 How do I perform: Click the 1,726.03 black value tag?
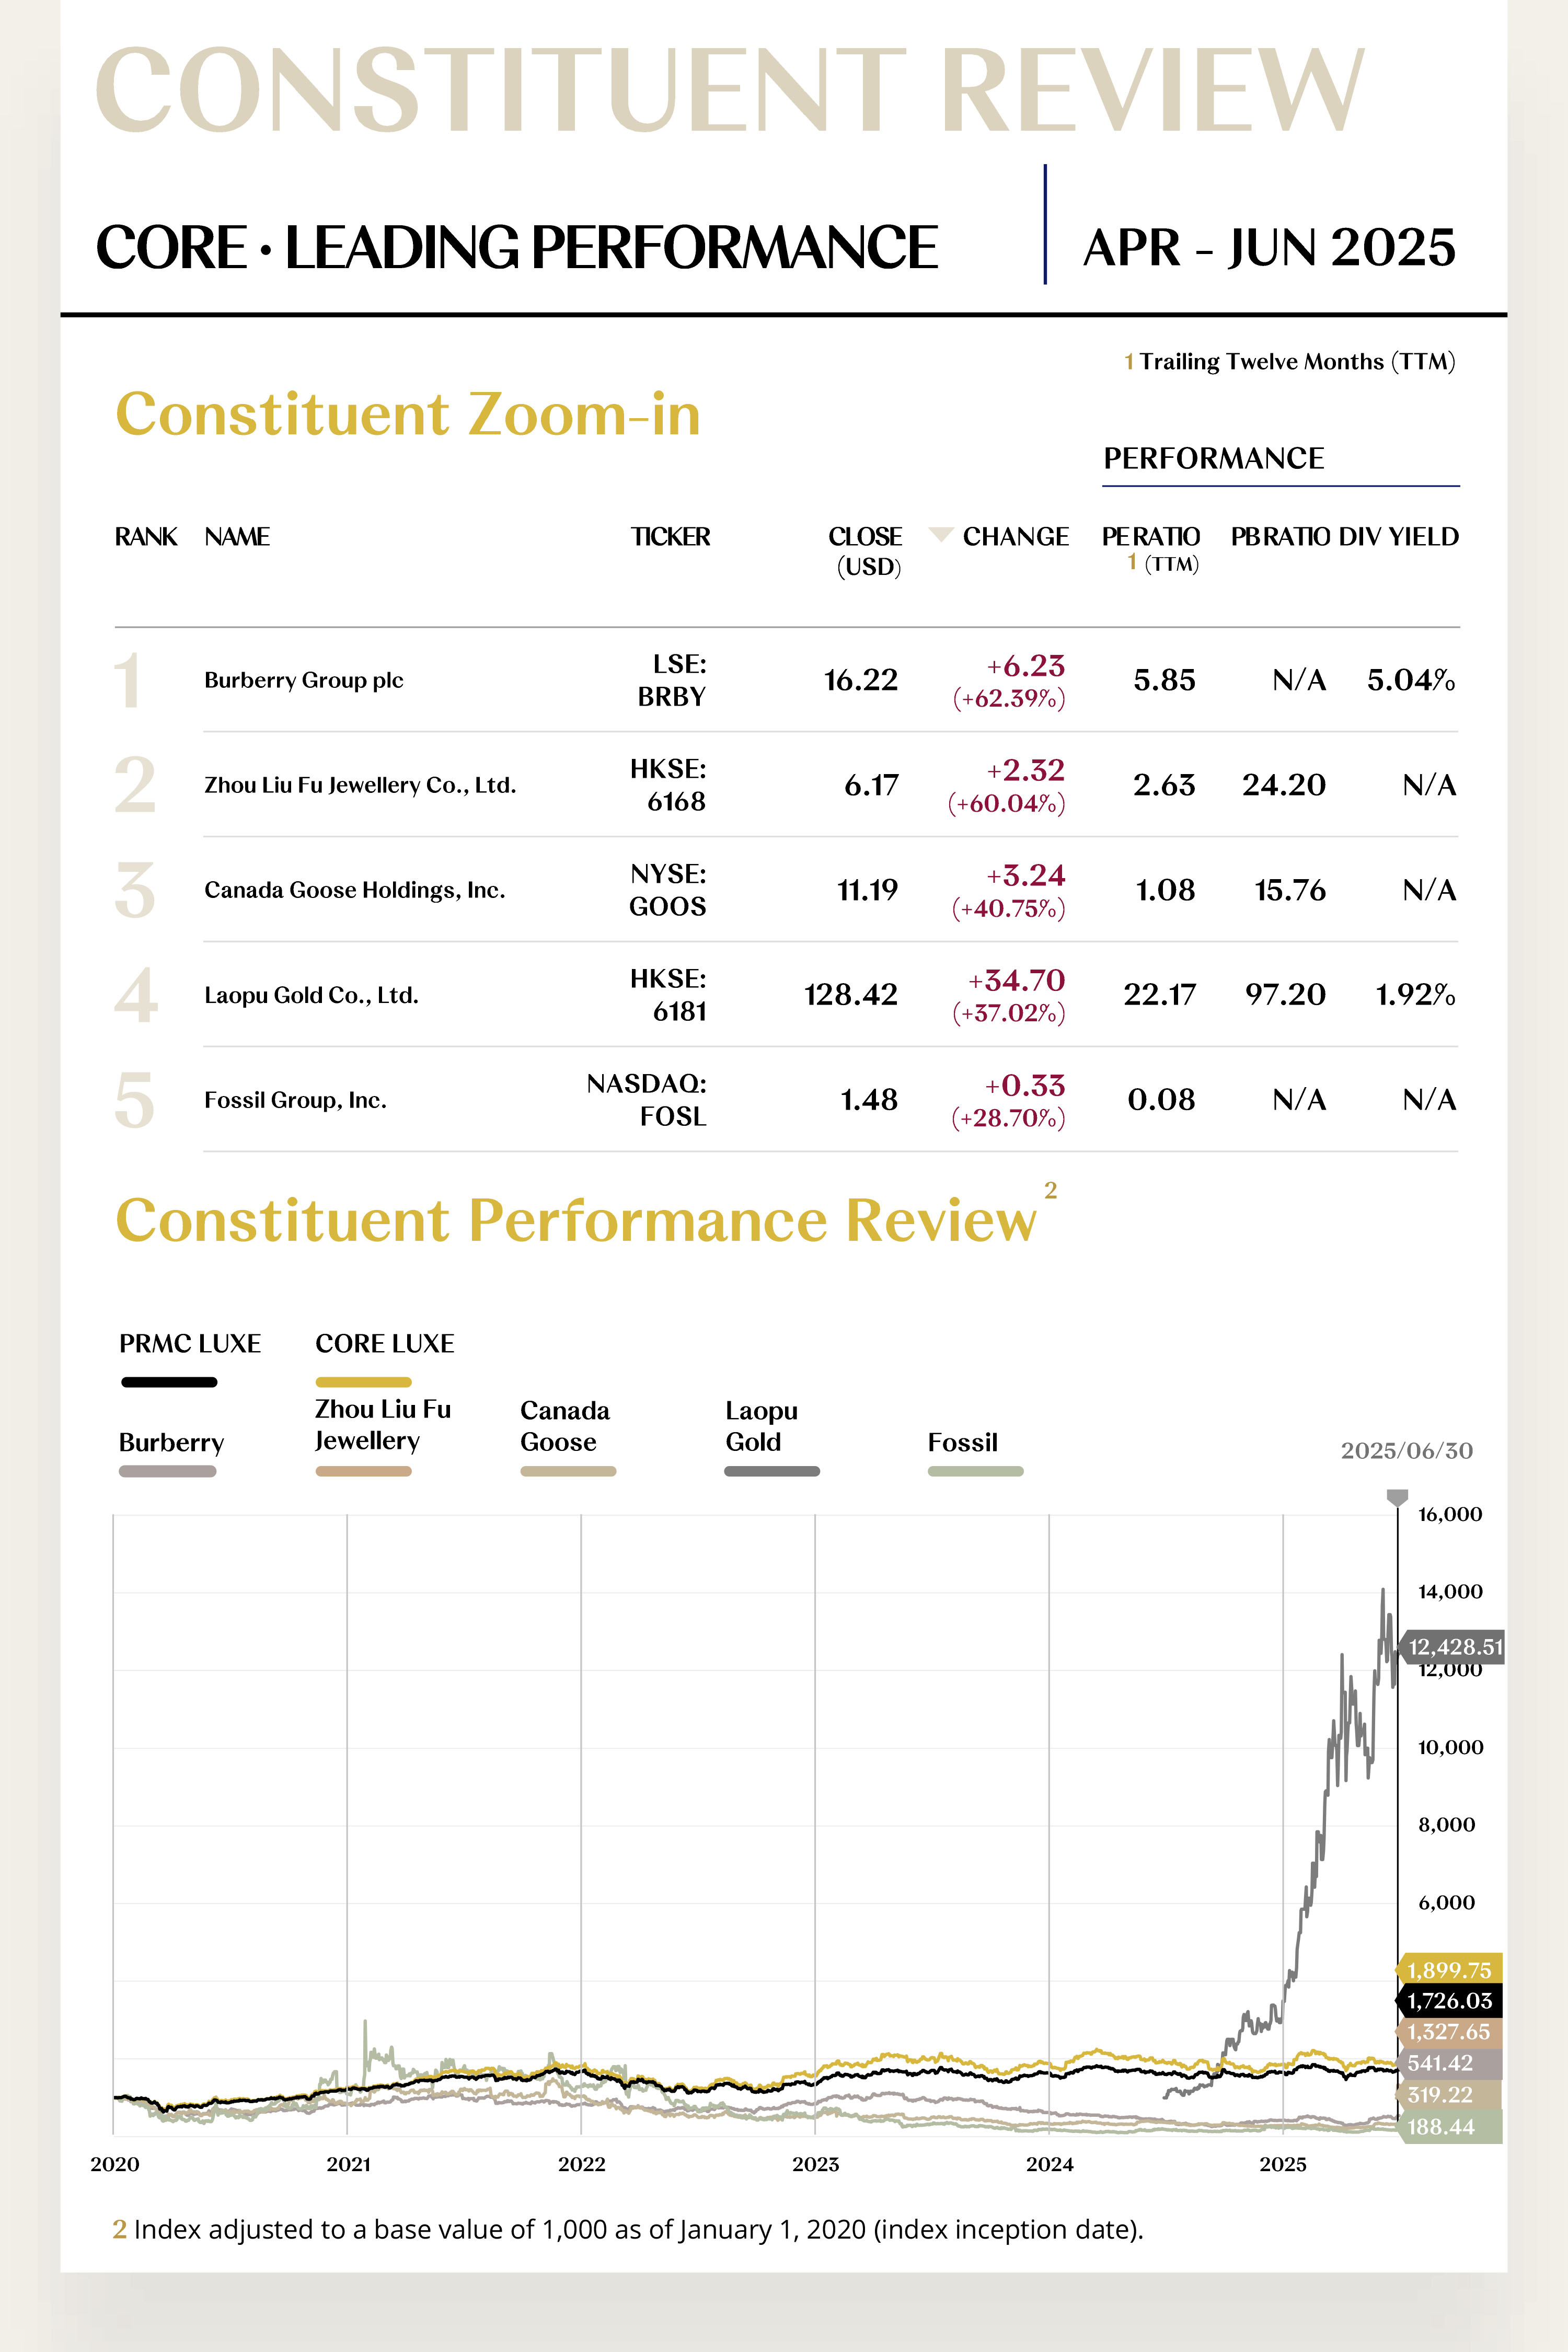(x=1449, y=2001)
